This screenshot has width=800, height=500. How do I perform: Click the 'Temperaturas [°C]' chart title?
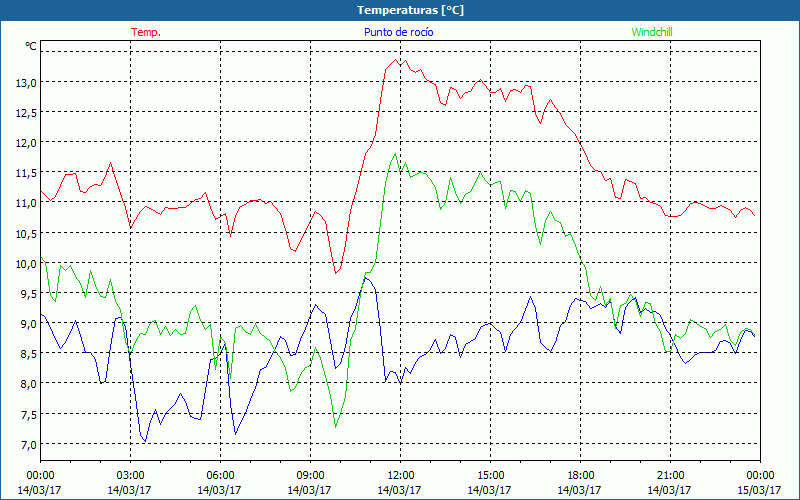coord(410,10)
